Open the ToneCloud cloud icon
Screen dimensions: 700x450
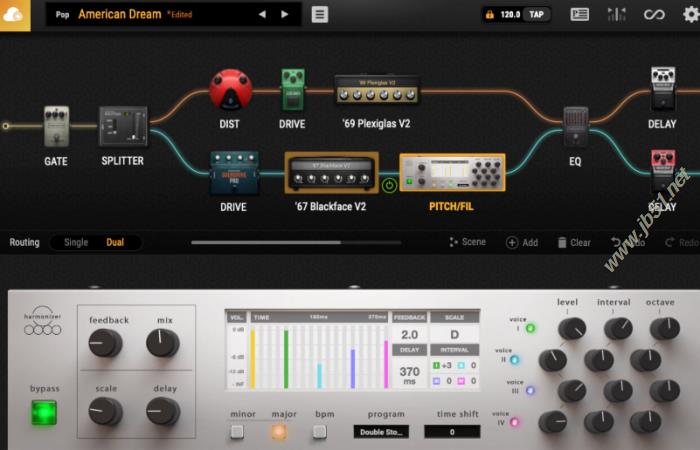click(x=15, y=15)
